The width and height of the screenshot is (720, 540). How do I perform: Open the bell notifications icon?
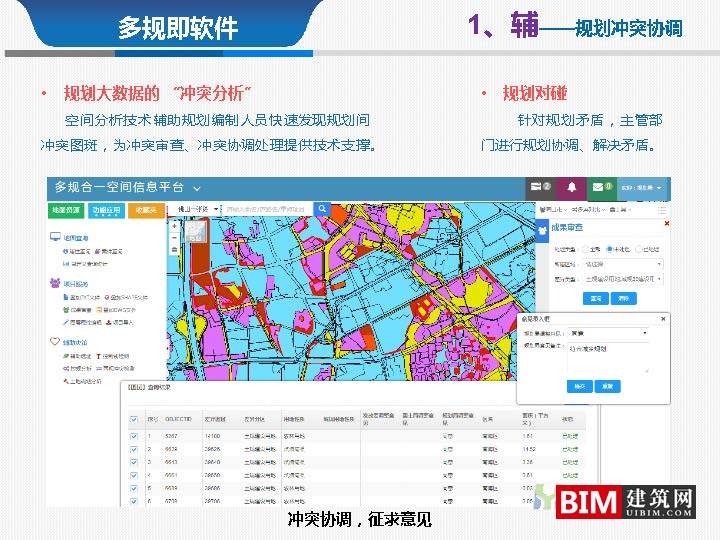[572, 187]
